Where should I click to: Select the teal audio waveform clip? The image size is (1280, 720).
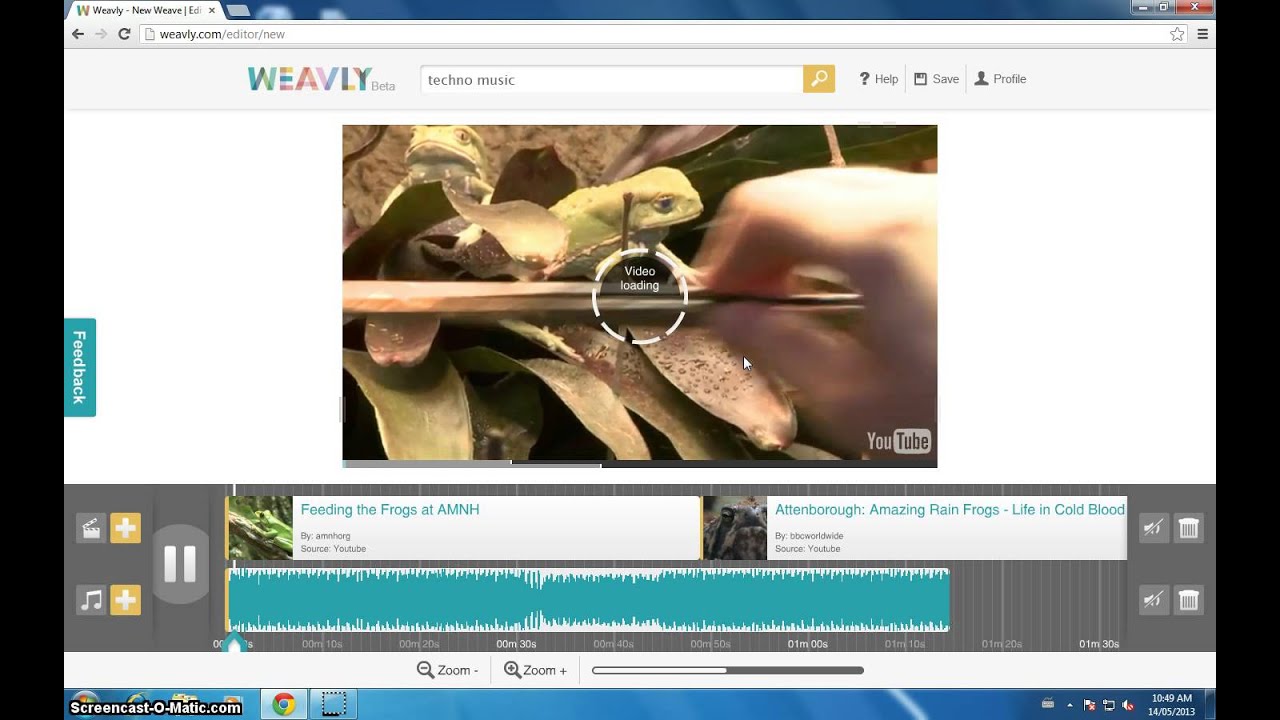pos(588,600)
